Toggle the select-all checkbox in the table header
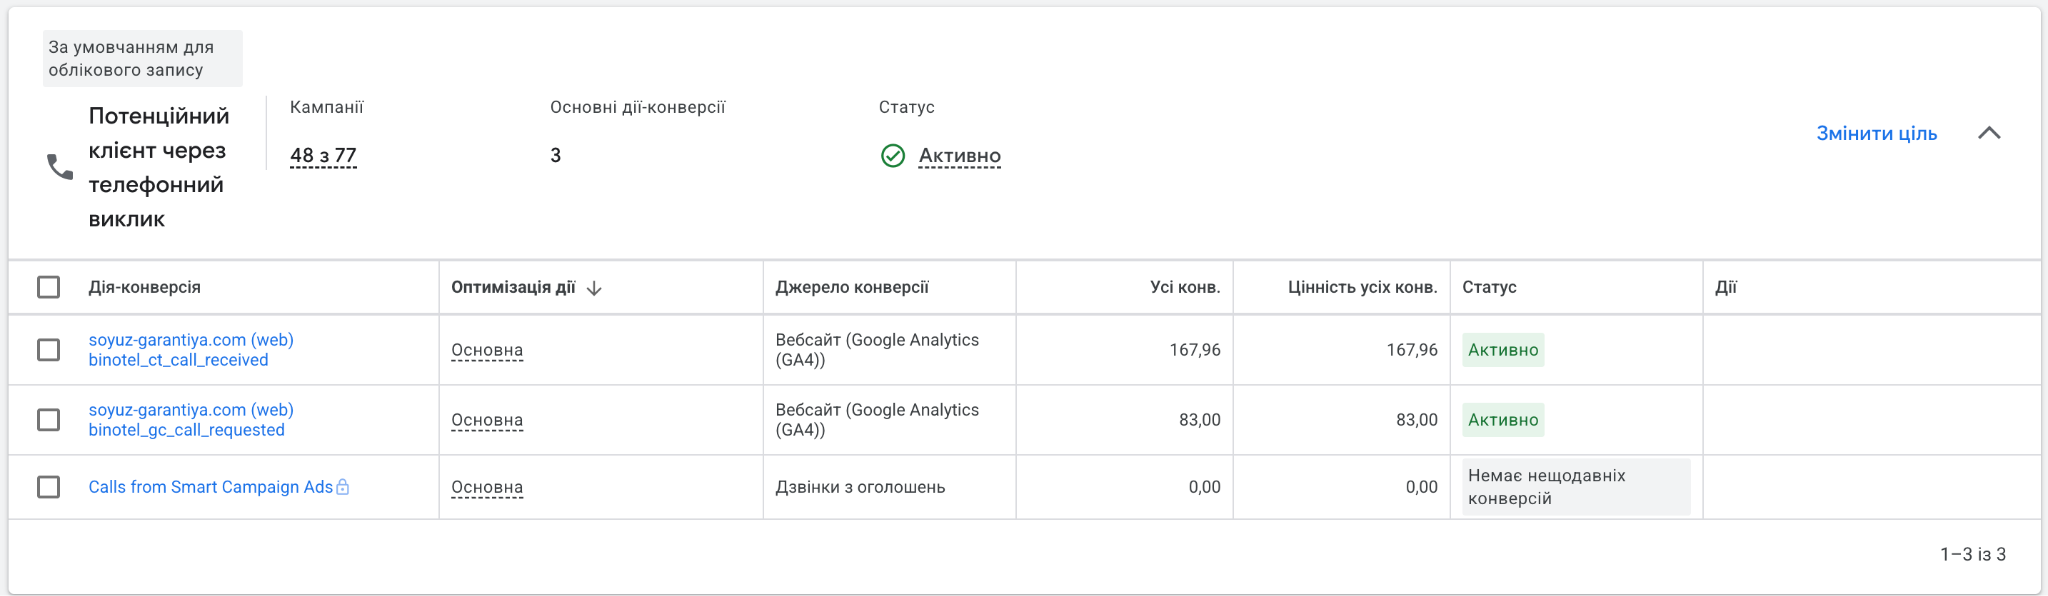2048x596 pixels. 48,287
